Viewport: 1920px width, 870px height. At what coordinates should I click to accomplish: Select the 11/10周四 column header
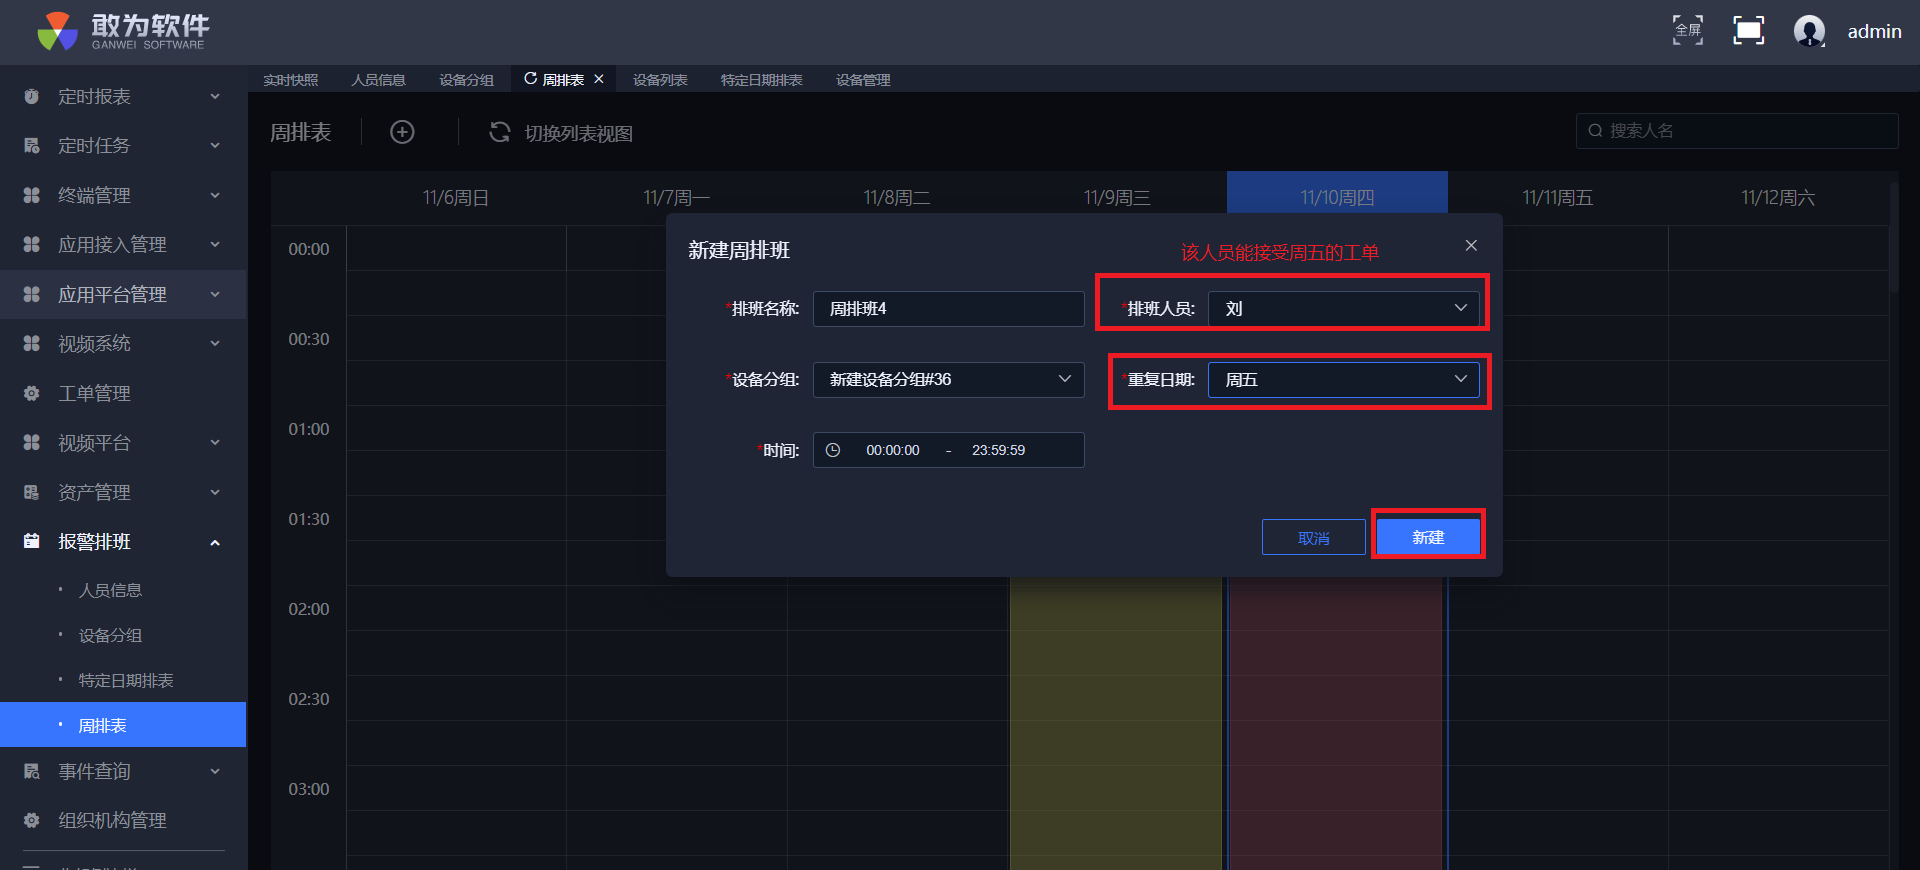point(1337,197)
